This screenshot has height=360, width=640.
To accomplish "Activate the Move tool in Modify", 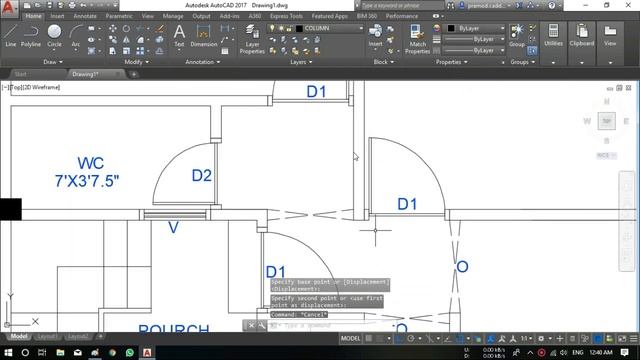I will click(x=113, y=29).
